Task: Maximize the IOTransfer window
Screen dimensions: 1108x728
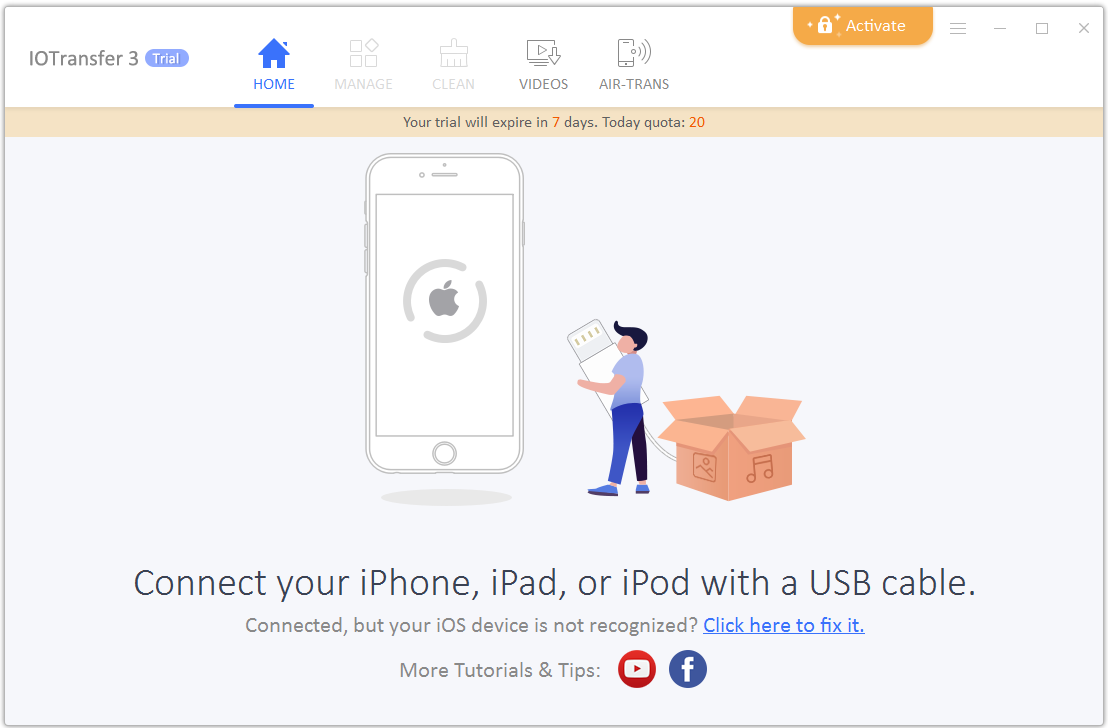Action: (x=1042, y=28)
